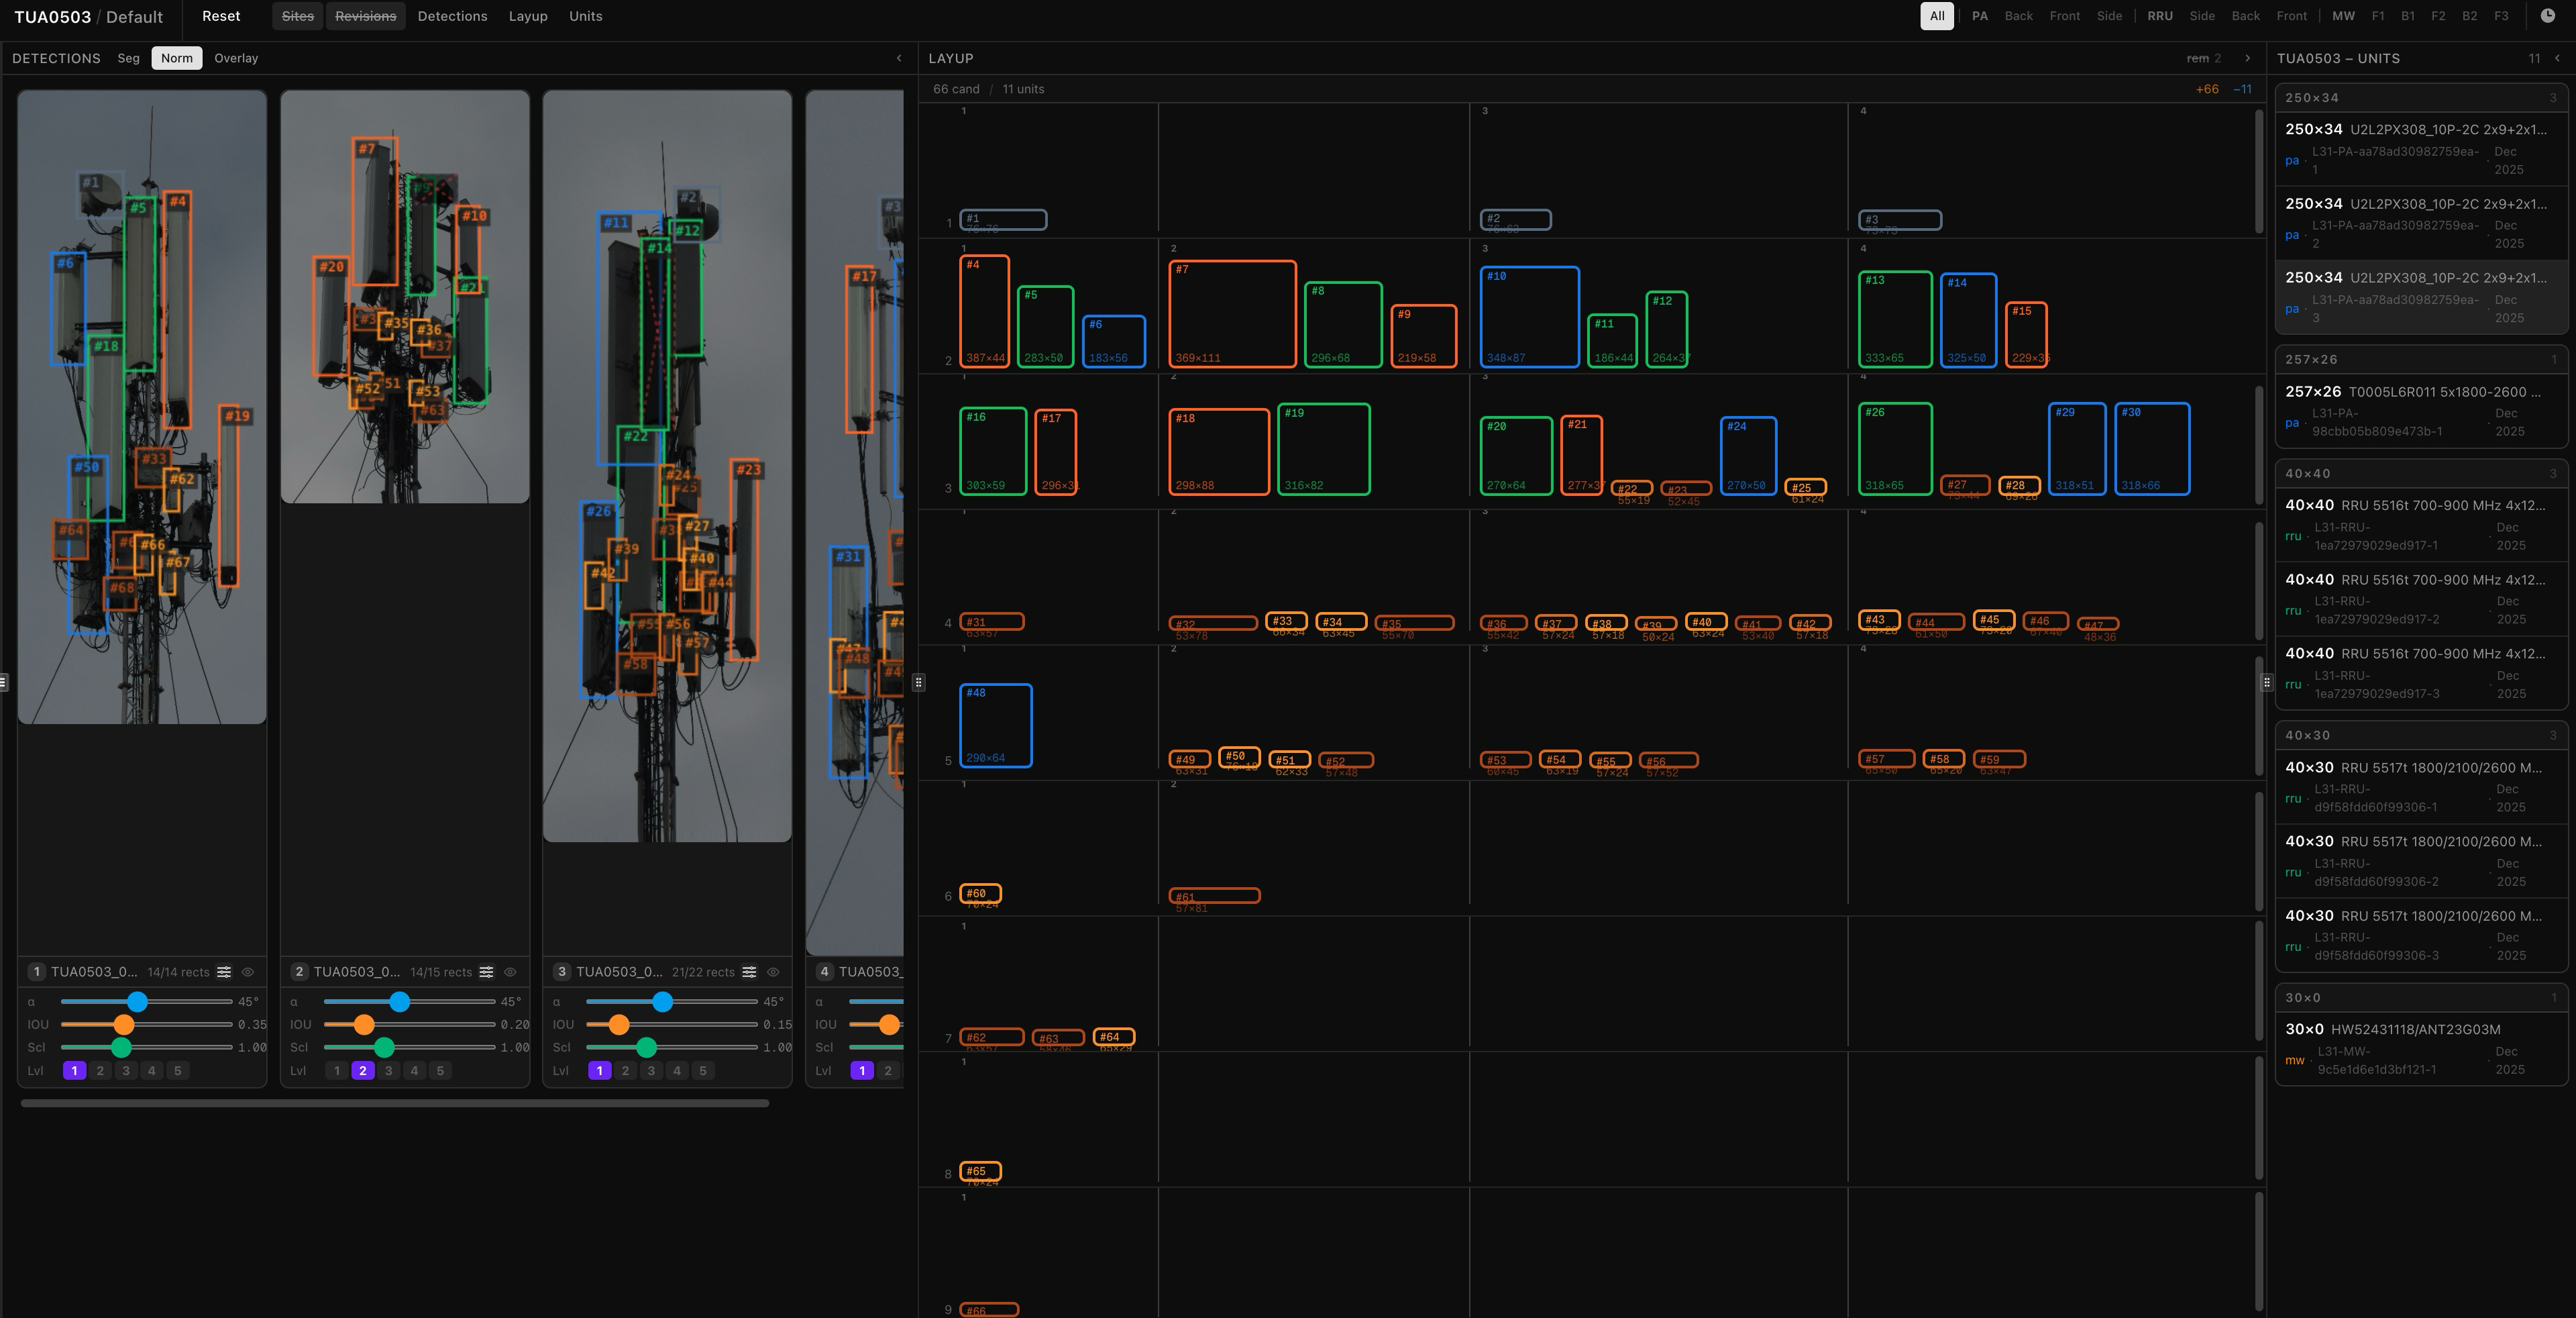Viewport: 2576px width, 1318px height.
Task: Click the clock history icon
Action: [2547, 16]
